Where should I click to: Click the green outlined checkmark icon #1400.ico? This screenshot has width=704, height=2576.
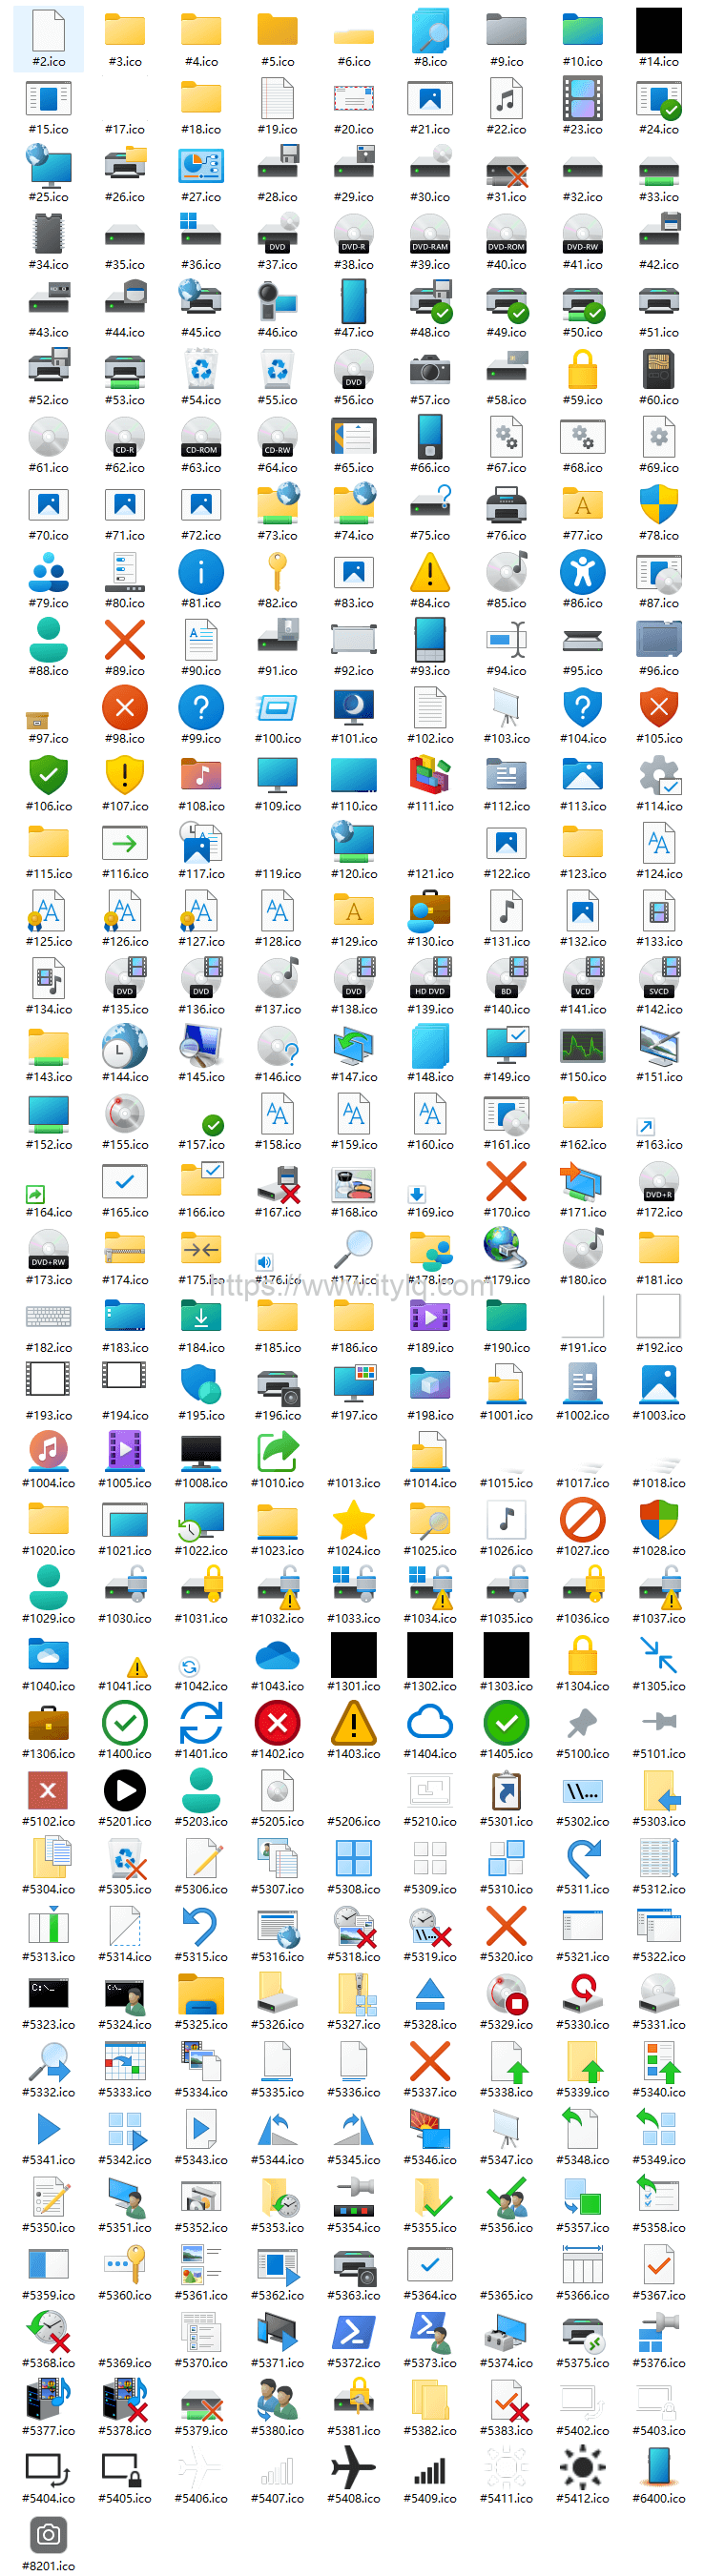tap(125, 1723)
